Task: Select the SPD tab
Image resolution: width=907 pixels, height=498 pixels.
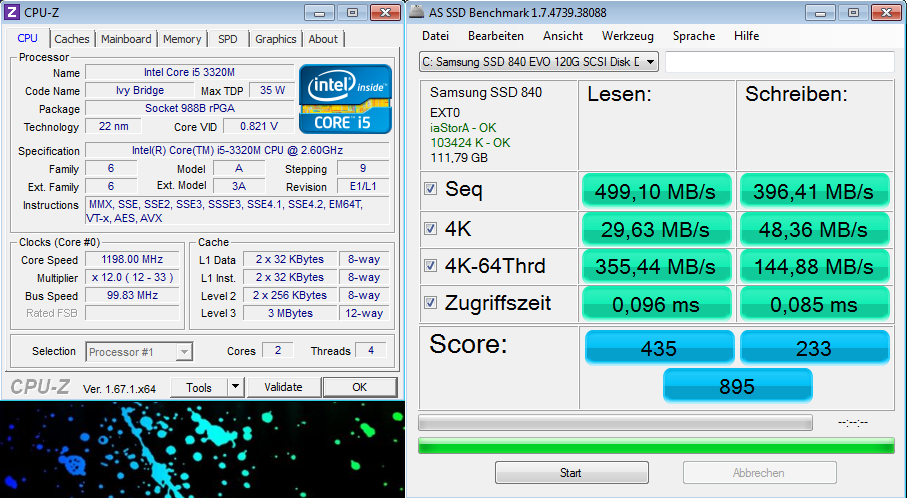Action: [228, 39]
